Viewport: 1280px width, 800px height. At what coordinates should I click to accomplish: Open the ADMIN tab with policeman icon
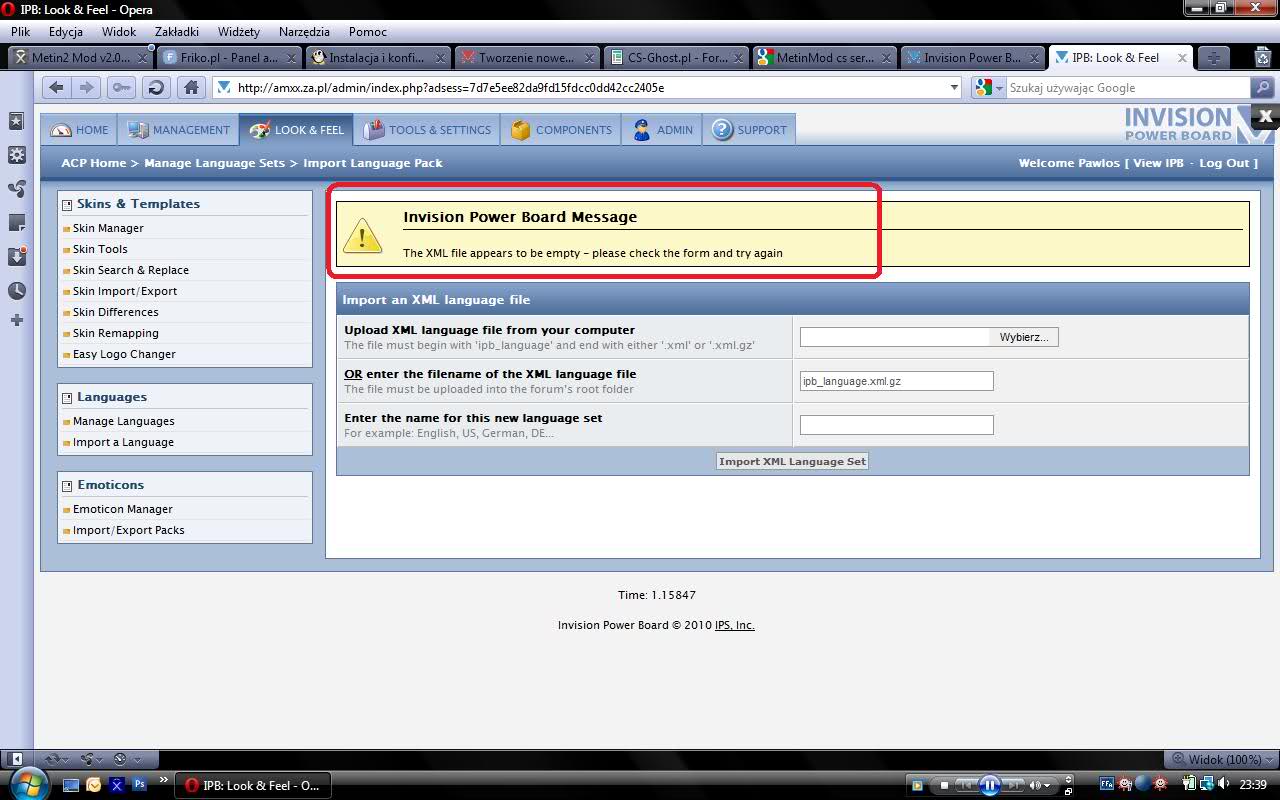(x=661, y=130)
